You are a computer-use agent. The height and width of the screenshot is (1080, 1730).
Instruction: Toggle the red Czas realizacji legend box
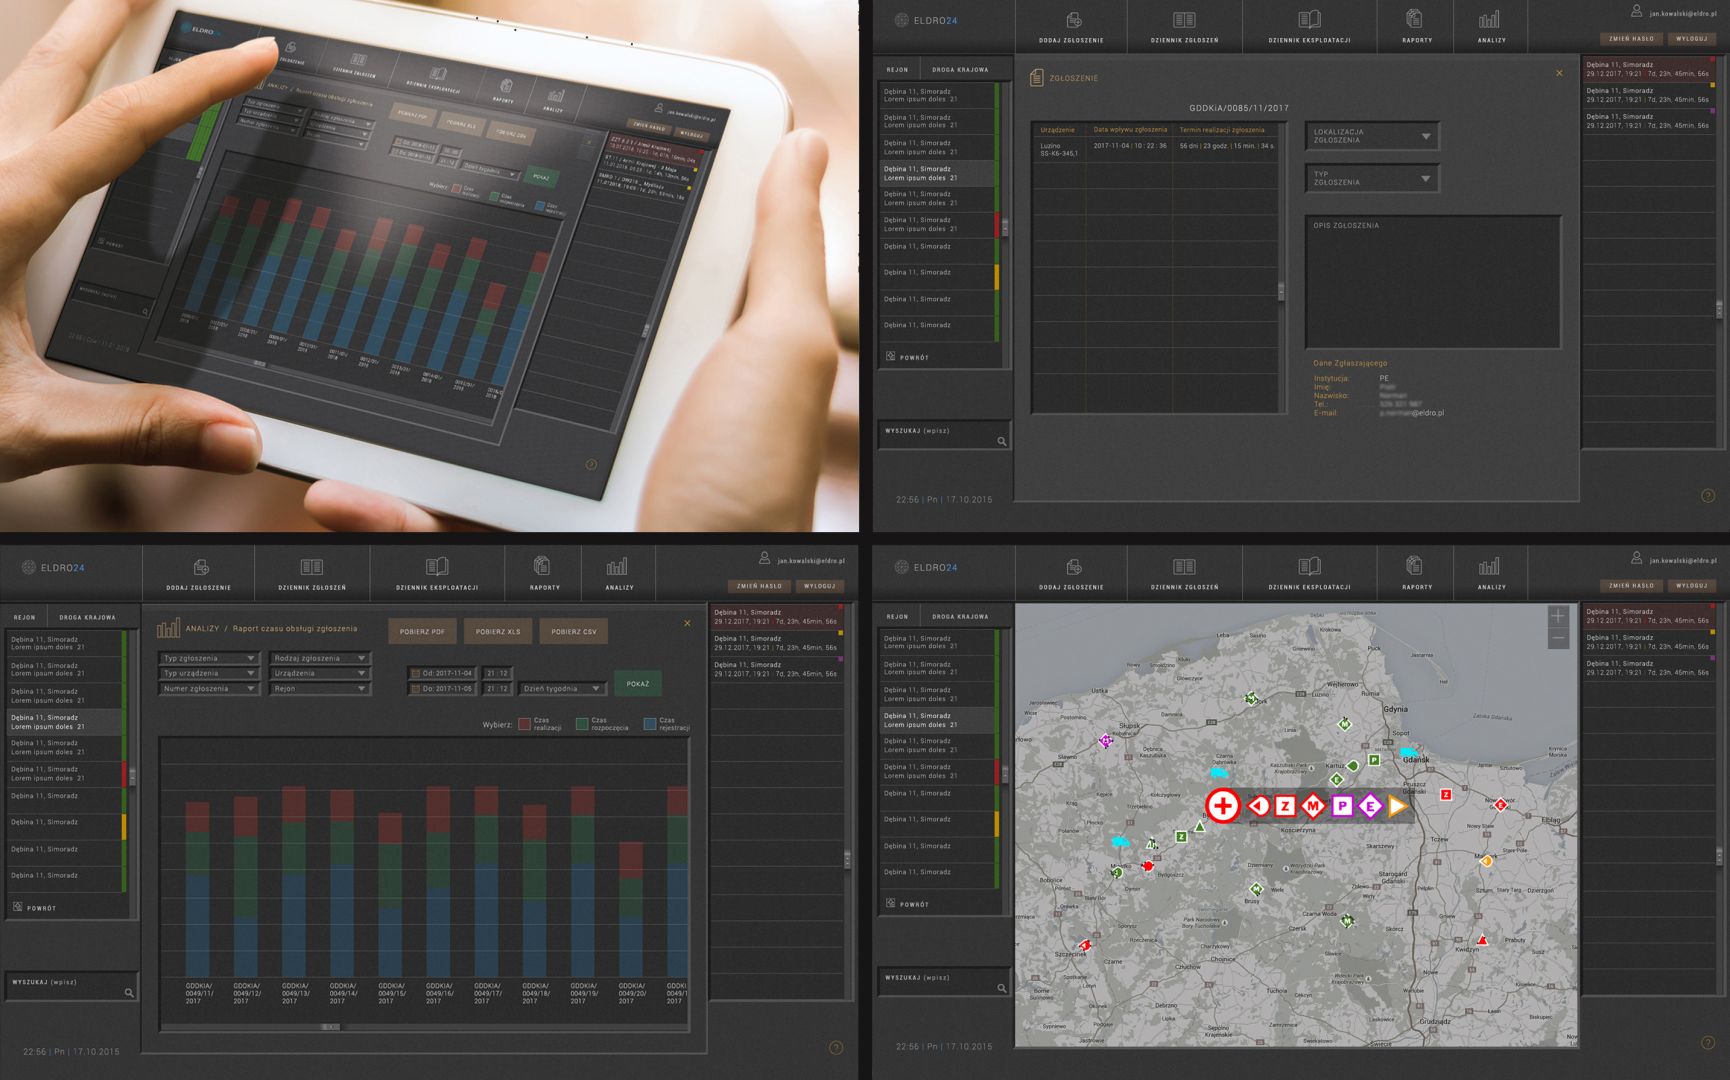(x=524, y=724)
